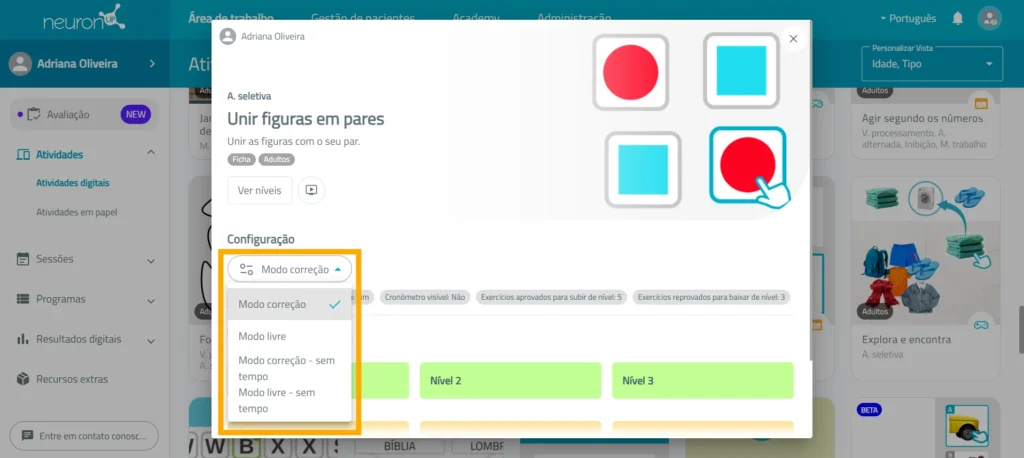Click the Atividades book icon
The image size is (1024, 458).
[x=23, y=155]
